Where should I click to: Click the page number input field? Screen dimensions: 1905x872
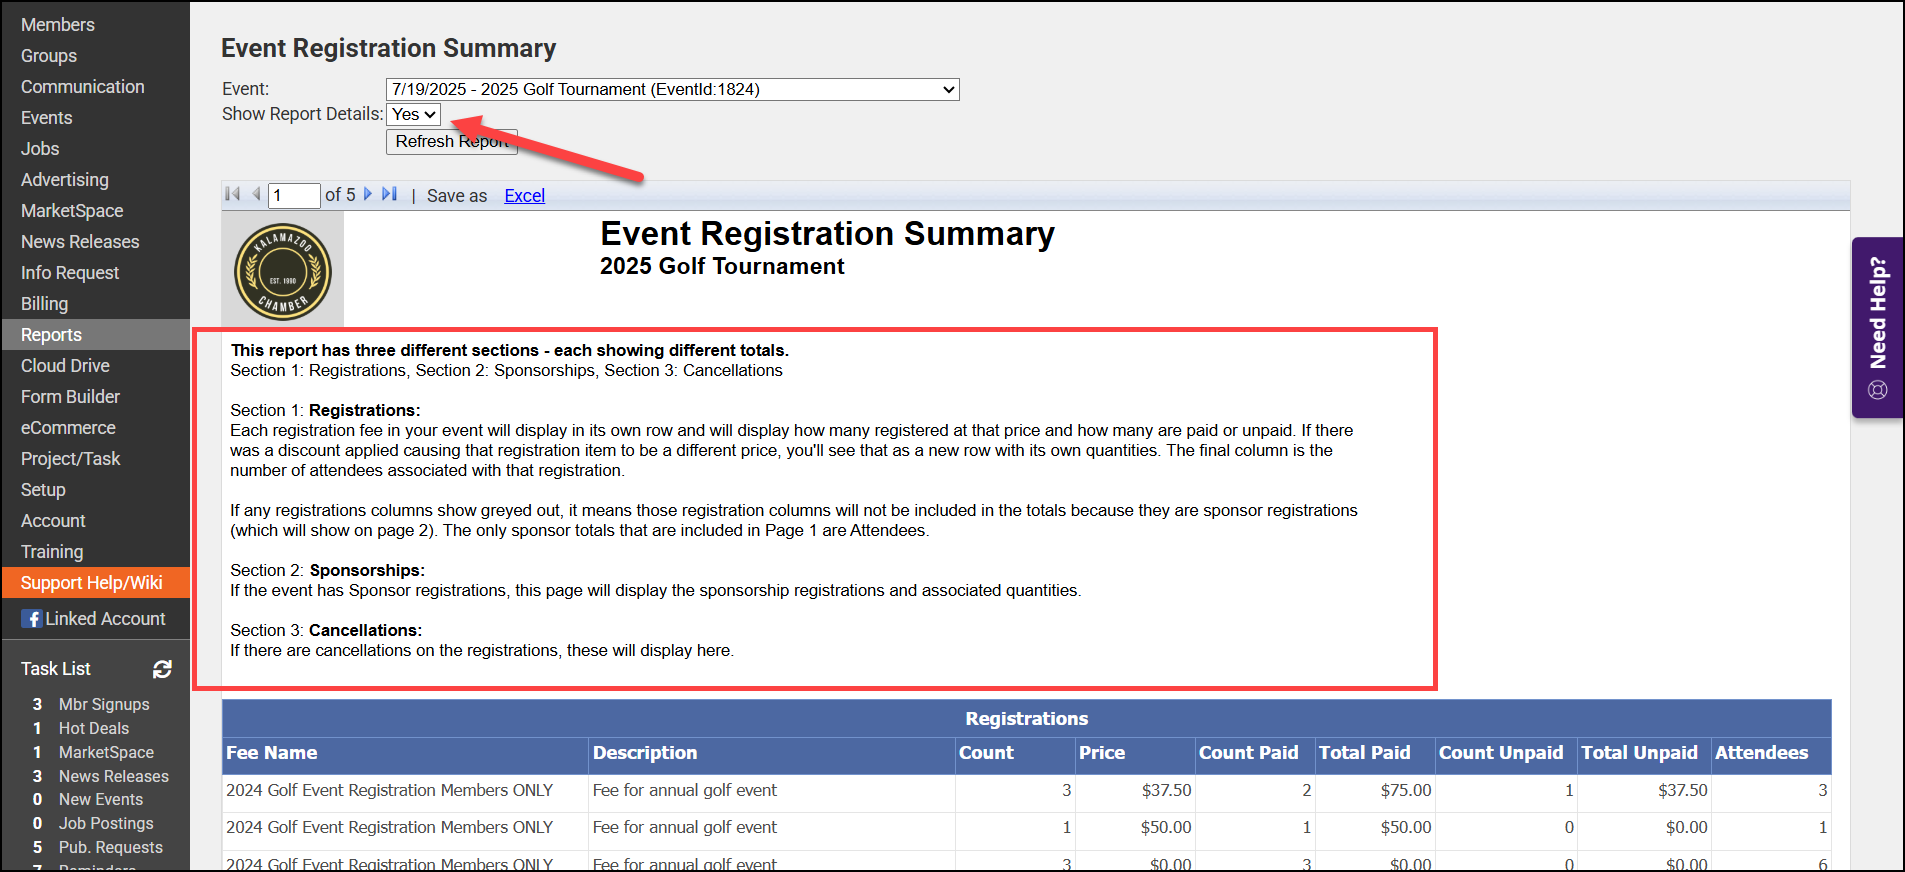(294, 195)
